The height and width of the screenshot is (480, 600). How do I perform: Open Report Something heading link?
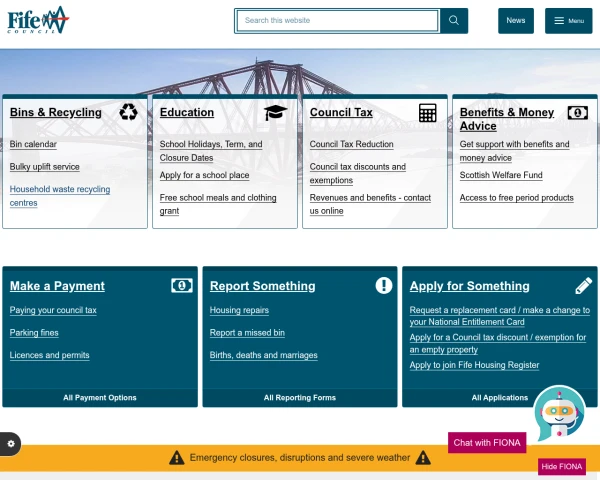pyautogui.click(x=262, y=286)
